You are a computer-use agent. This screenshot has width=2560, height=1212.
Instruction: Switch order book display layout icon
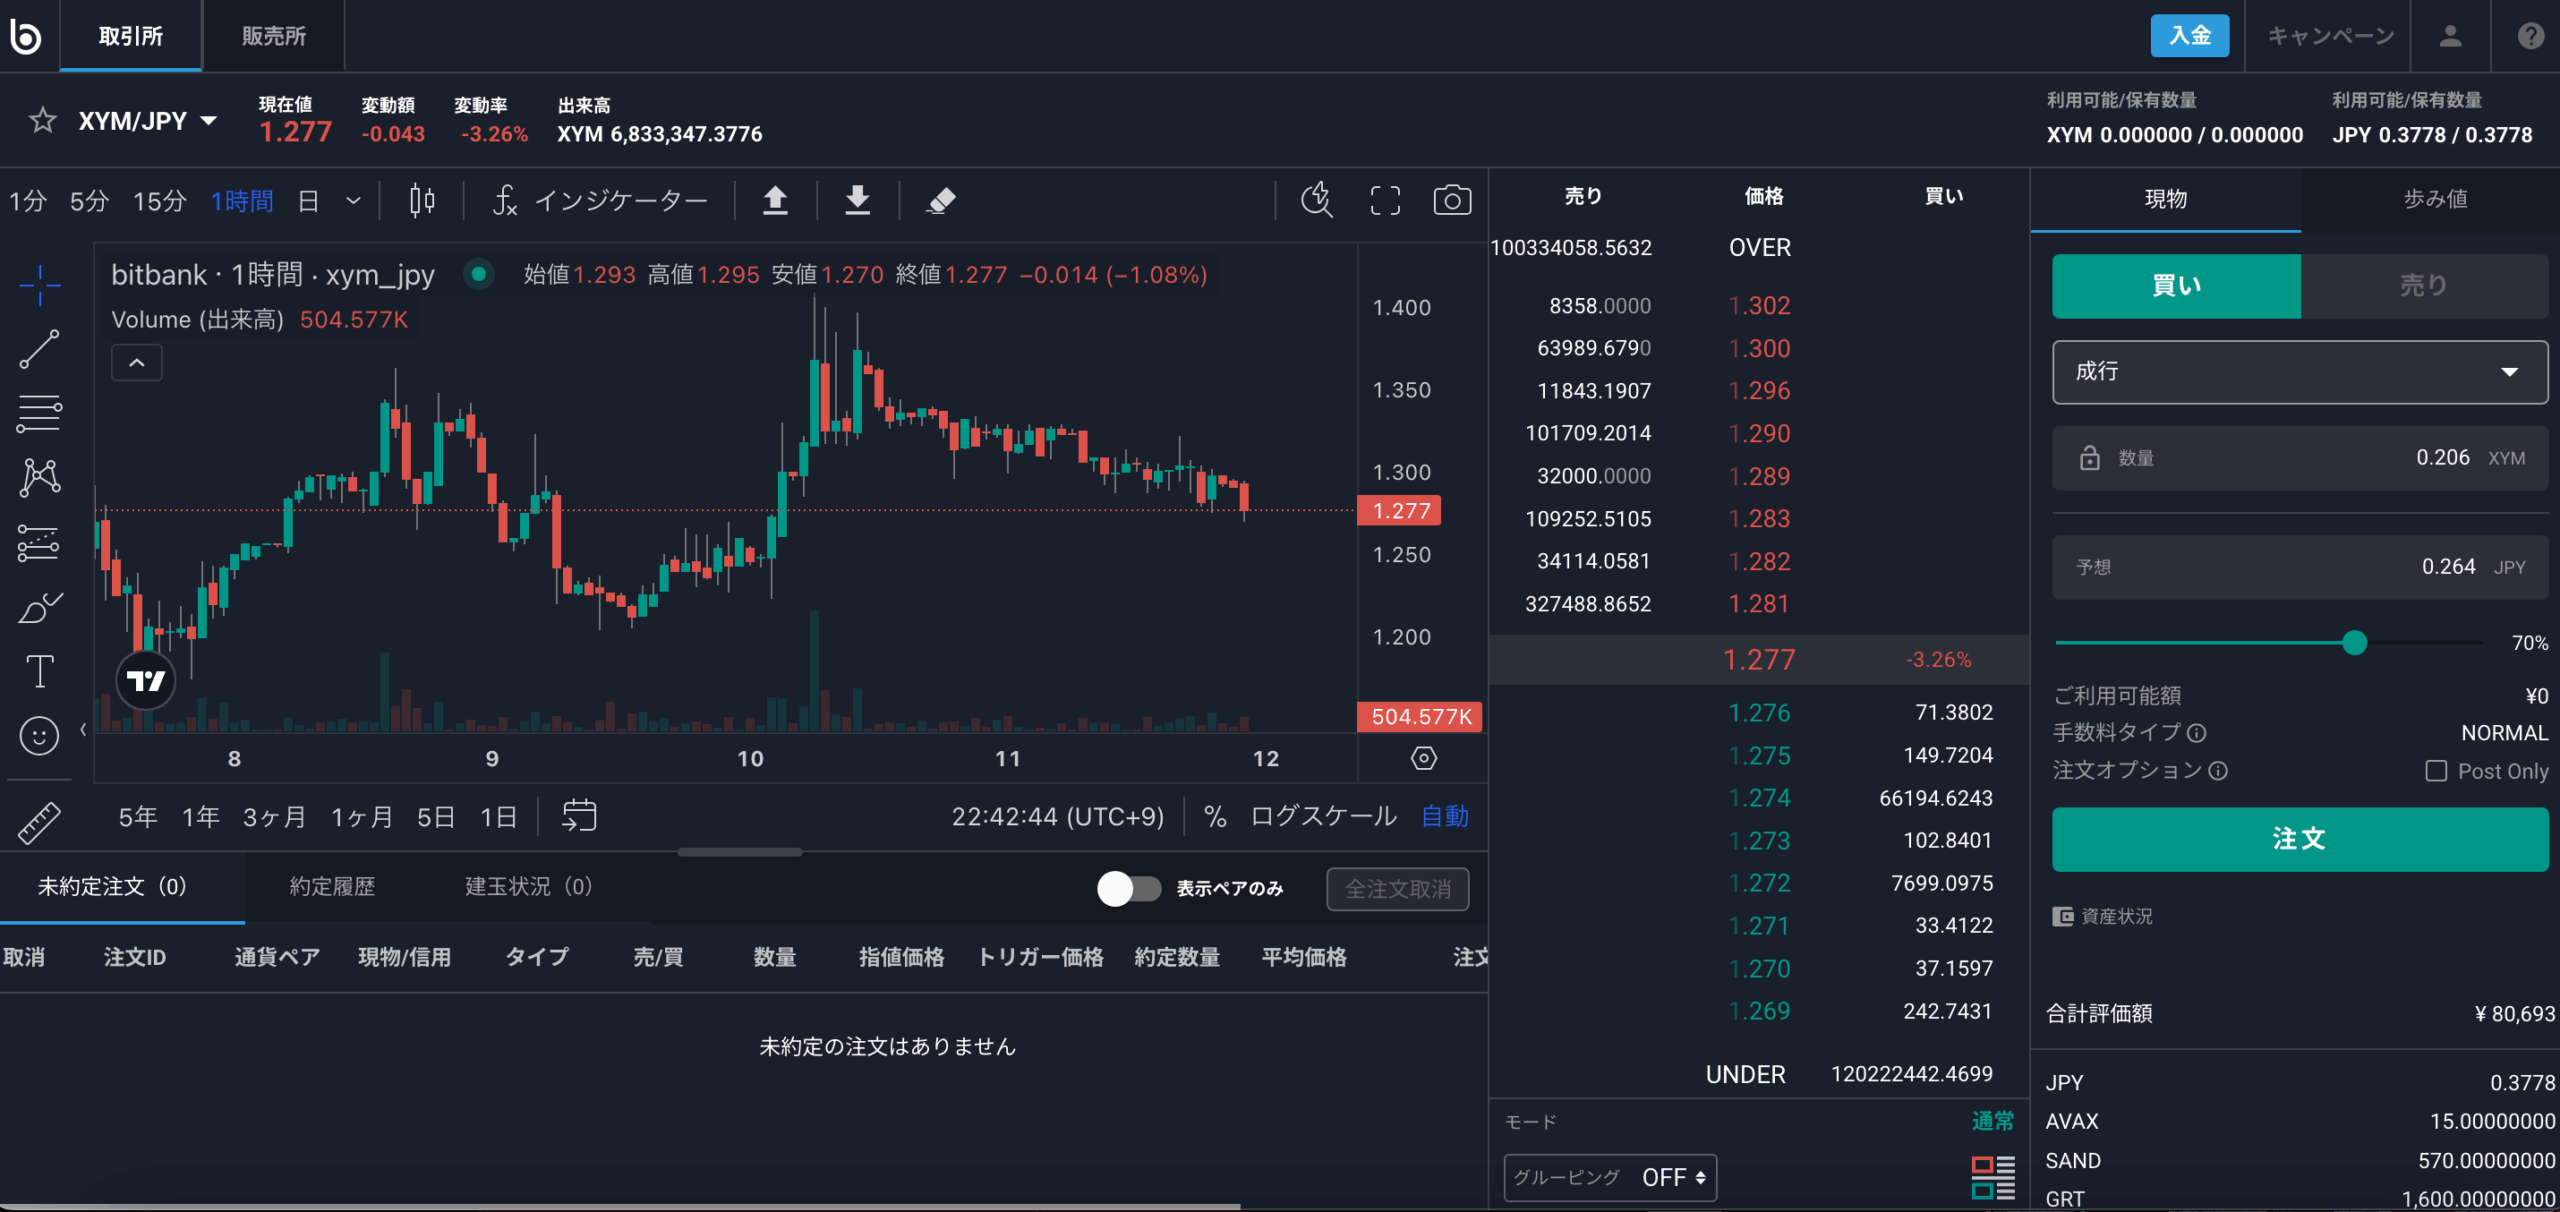pos(1992,1177)
